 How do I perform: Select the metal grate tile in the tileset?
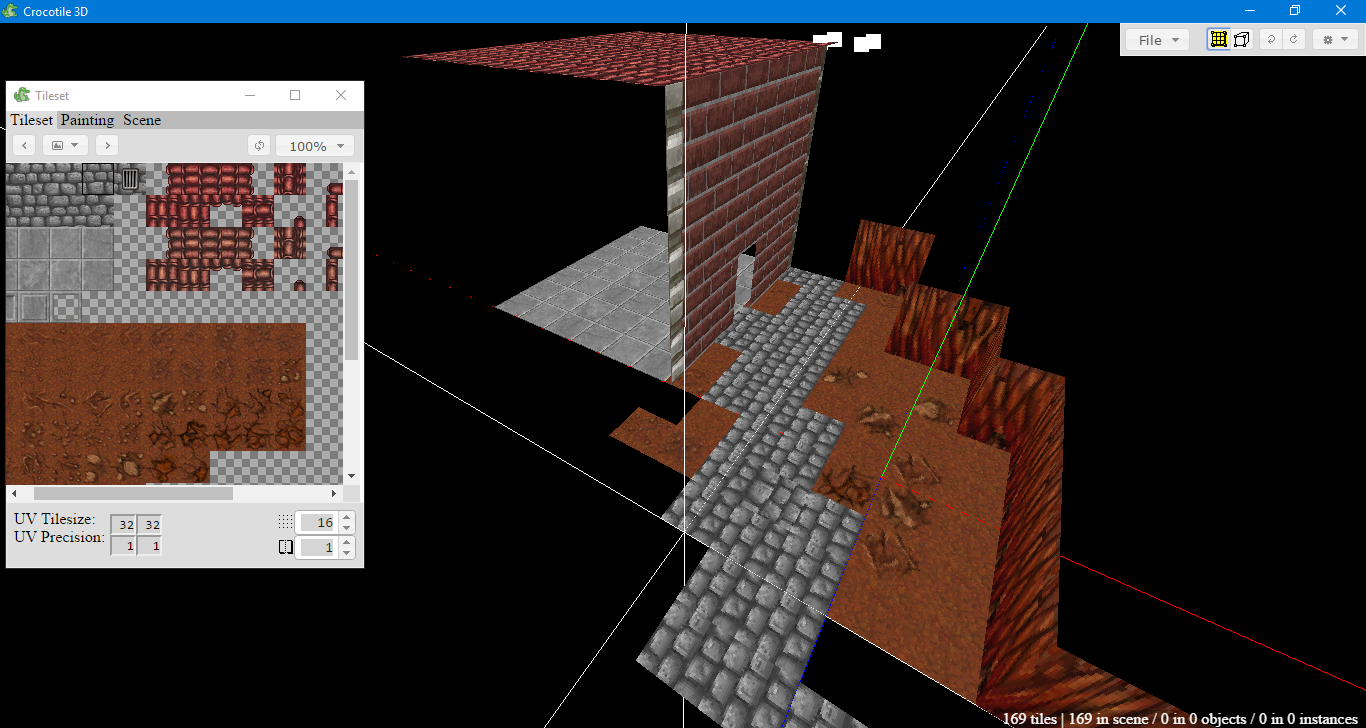[130, 178]
